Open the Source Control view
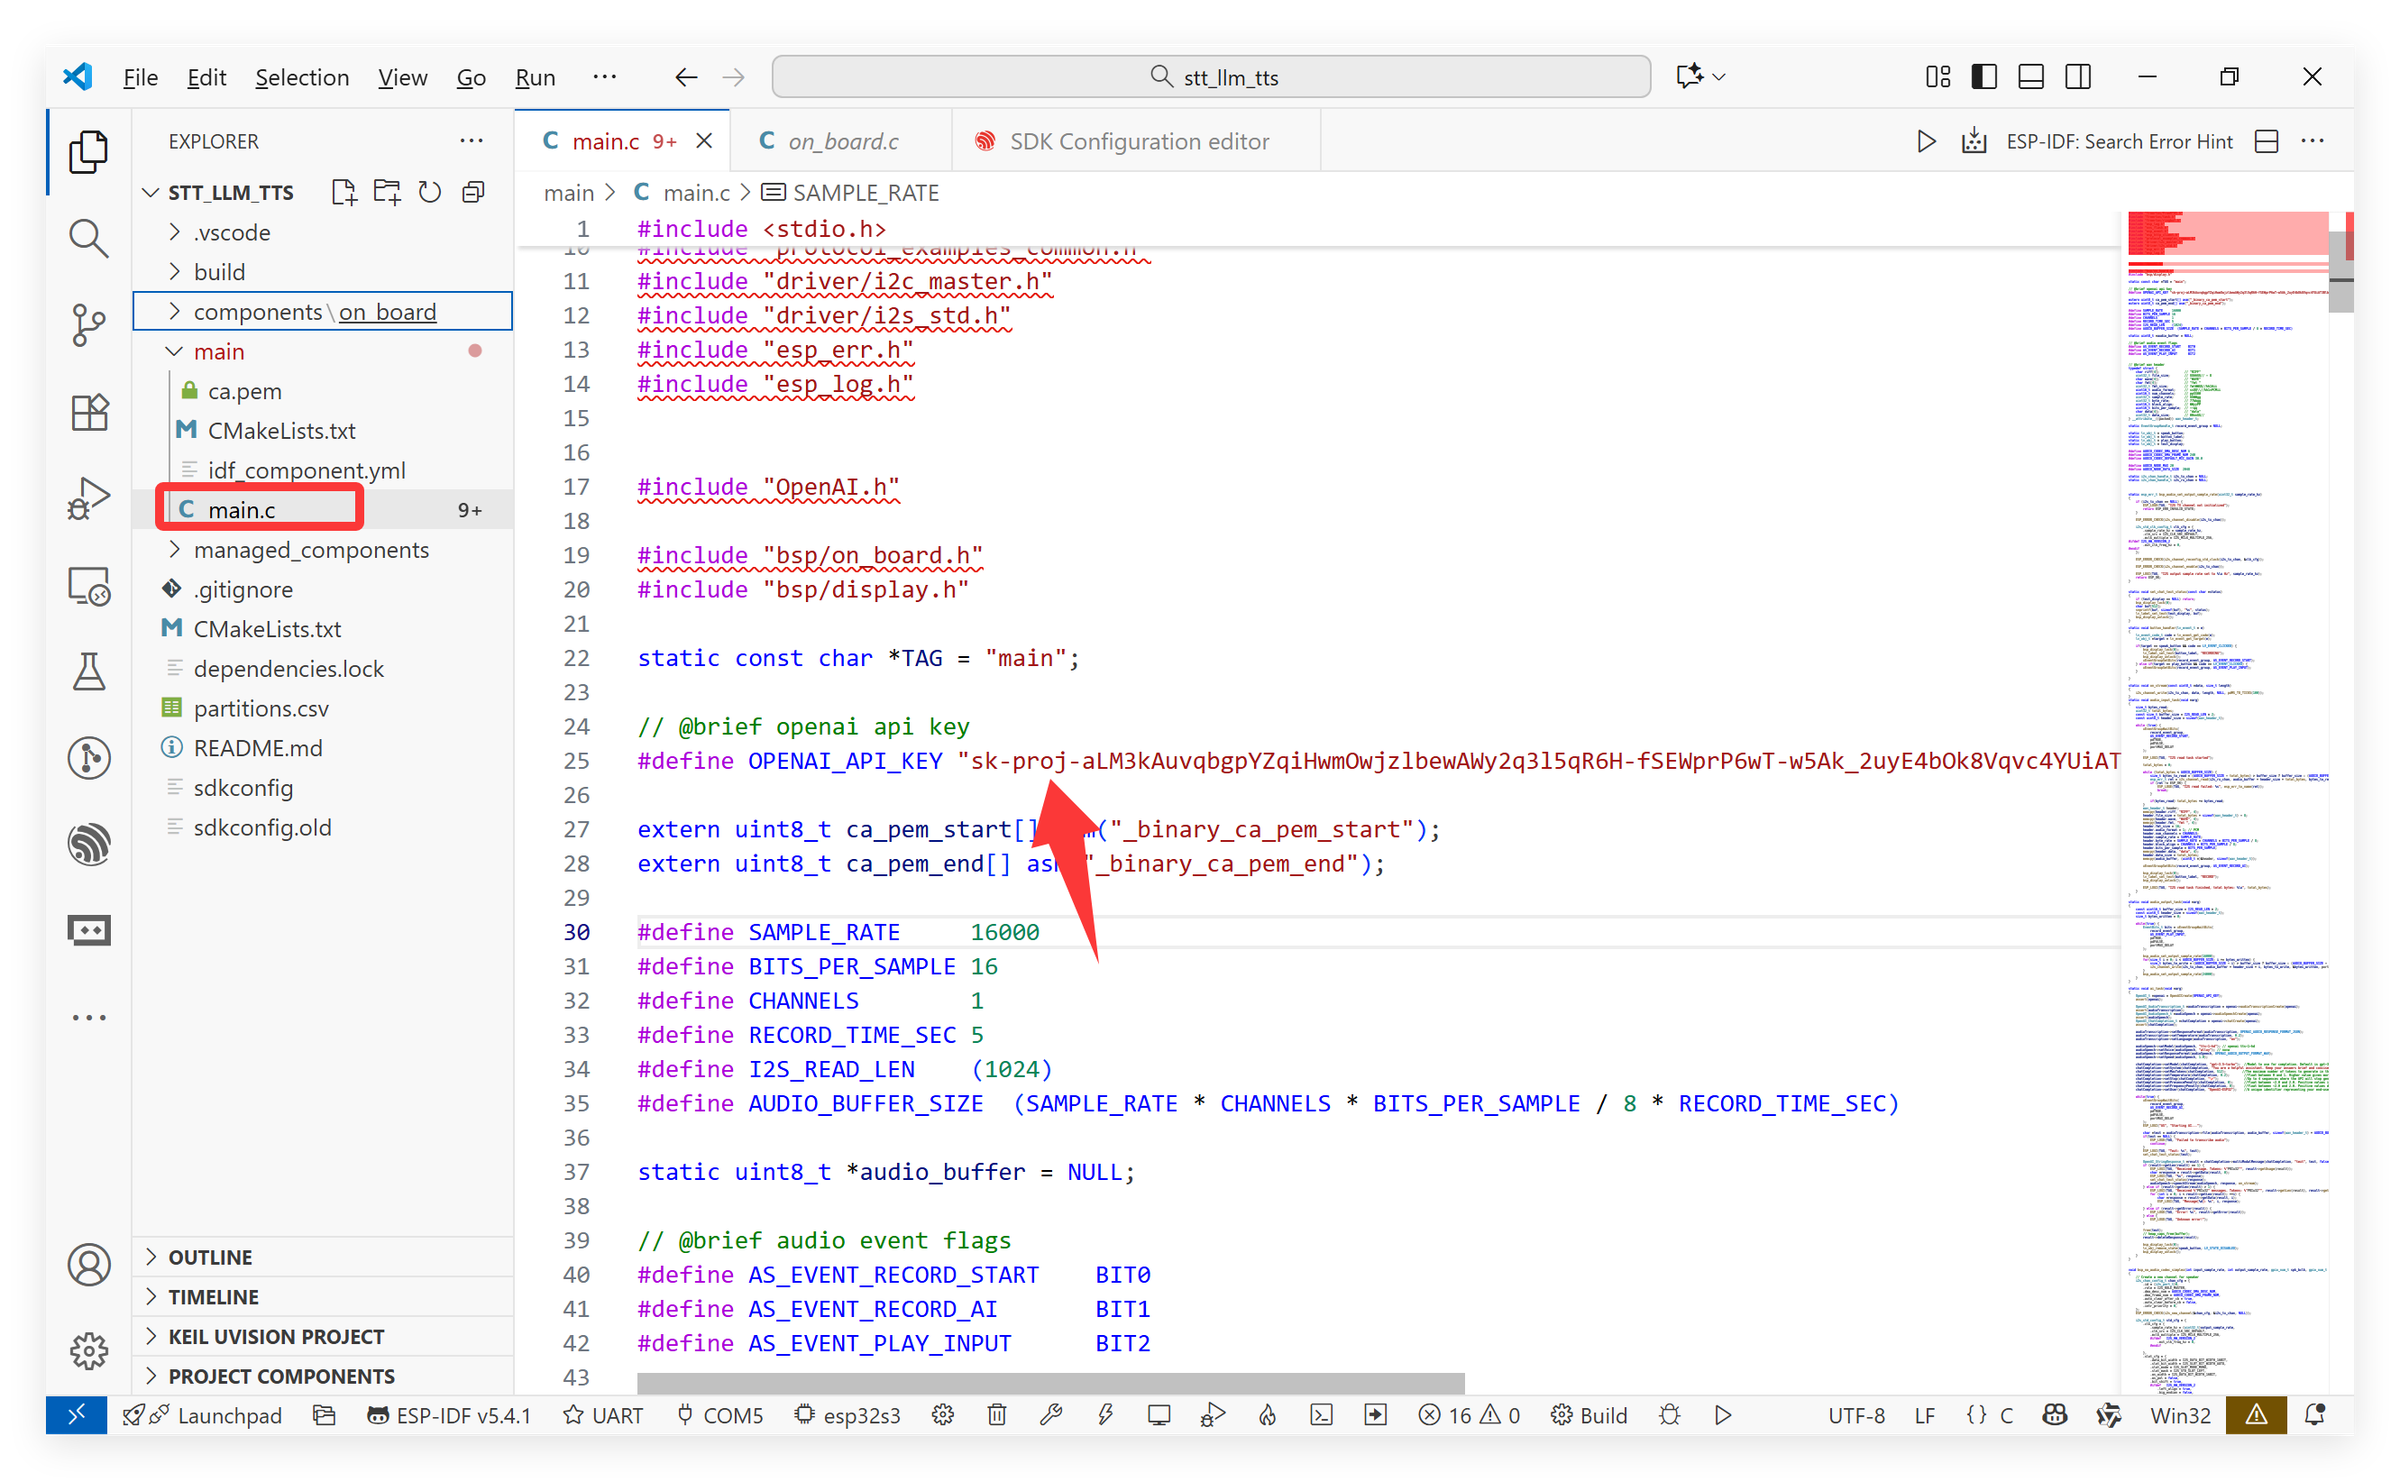This screenshot has width=2400, height=1480. [89, 325]
